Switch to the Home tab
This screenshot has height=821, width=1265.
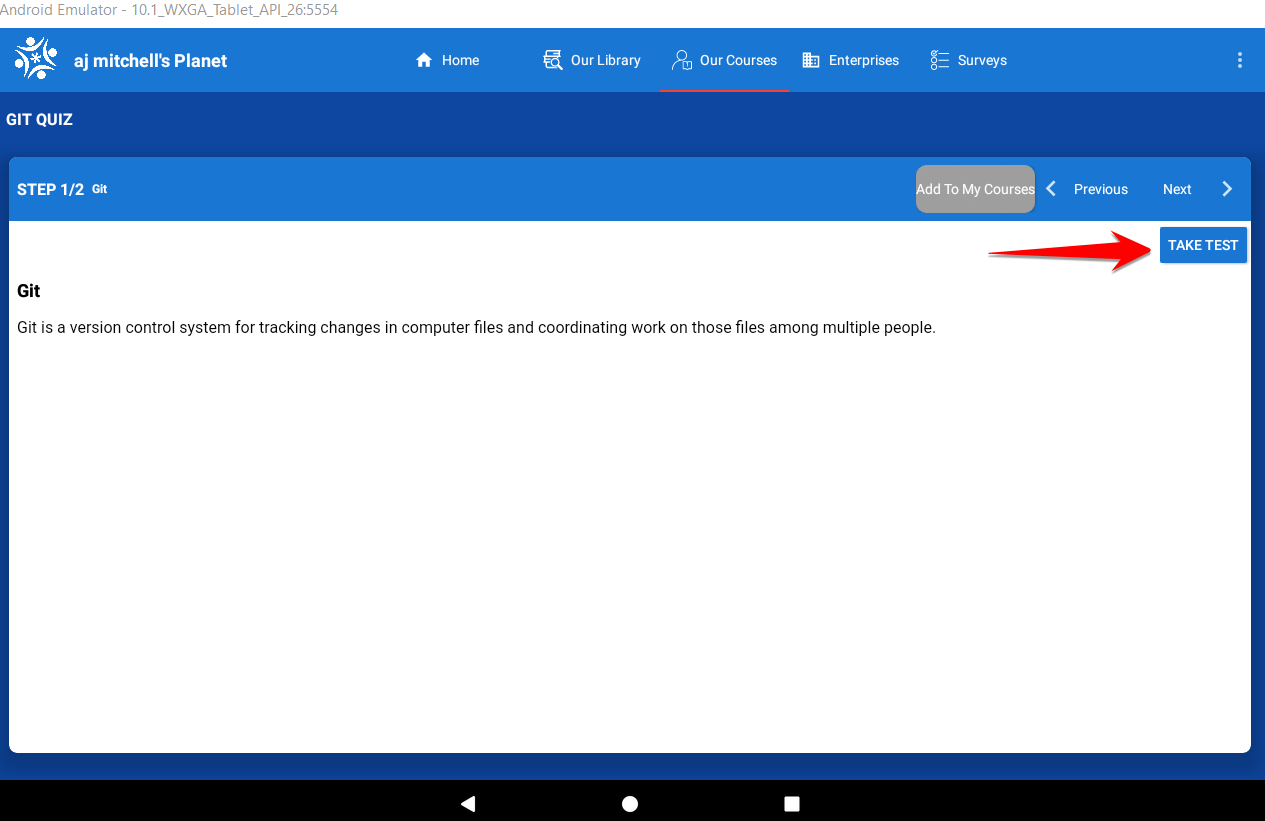click(447, 60)
